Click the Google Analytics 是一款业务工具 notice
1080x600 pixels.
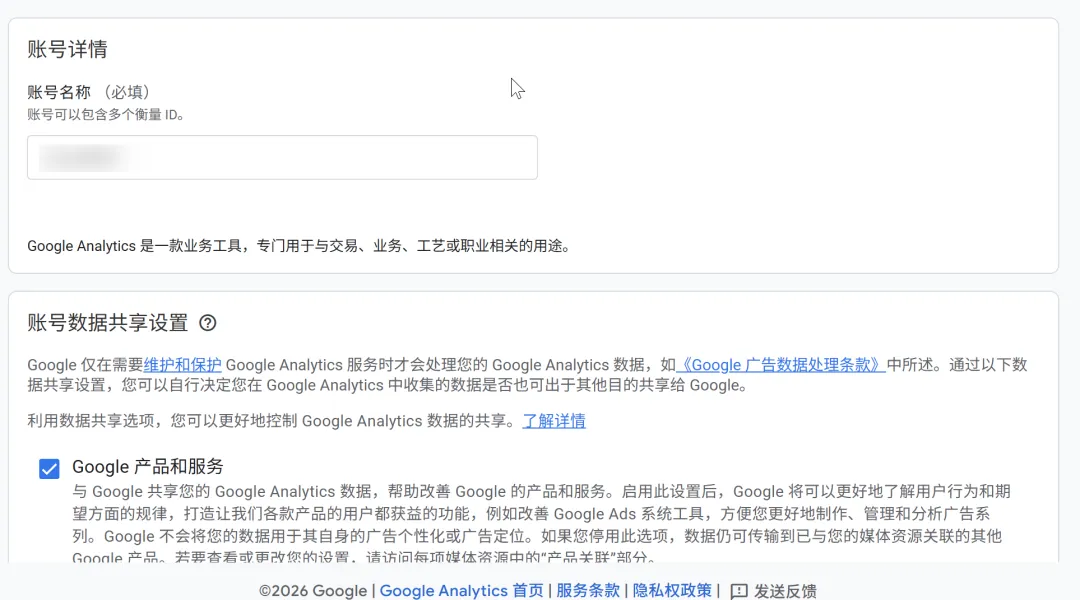(x=298, y=246)
